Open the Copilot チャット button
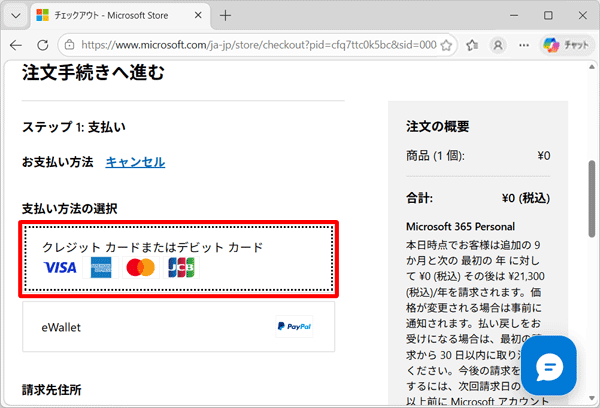The width and height of the screenshot is (600, 408). click(566, 45)
